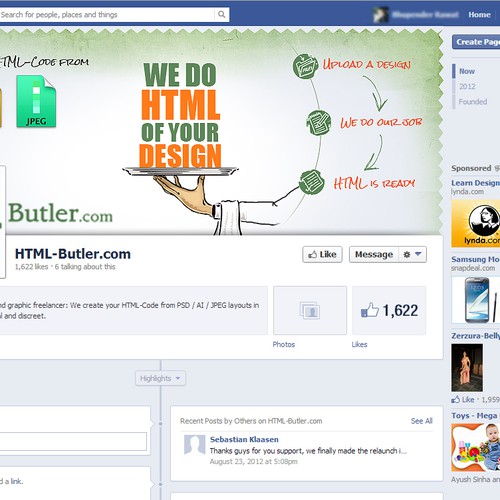The image size is (500, 500).
Task: Click Sebastian Klaasen's avatar picture
Action: 194,444
